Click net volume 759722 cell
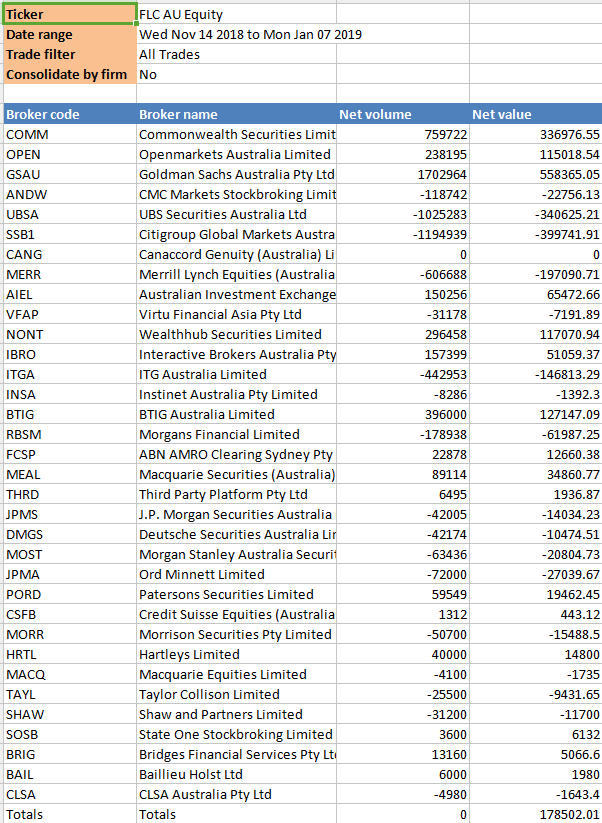This screenshot has height=823, width=602. point(403,134)
